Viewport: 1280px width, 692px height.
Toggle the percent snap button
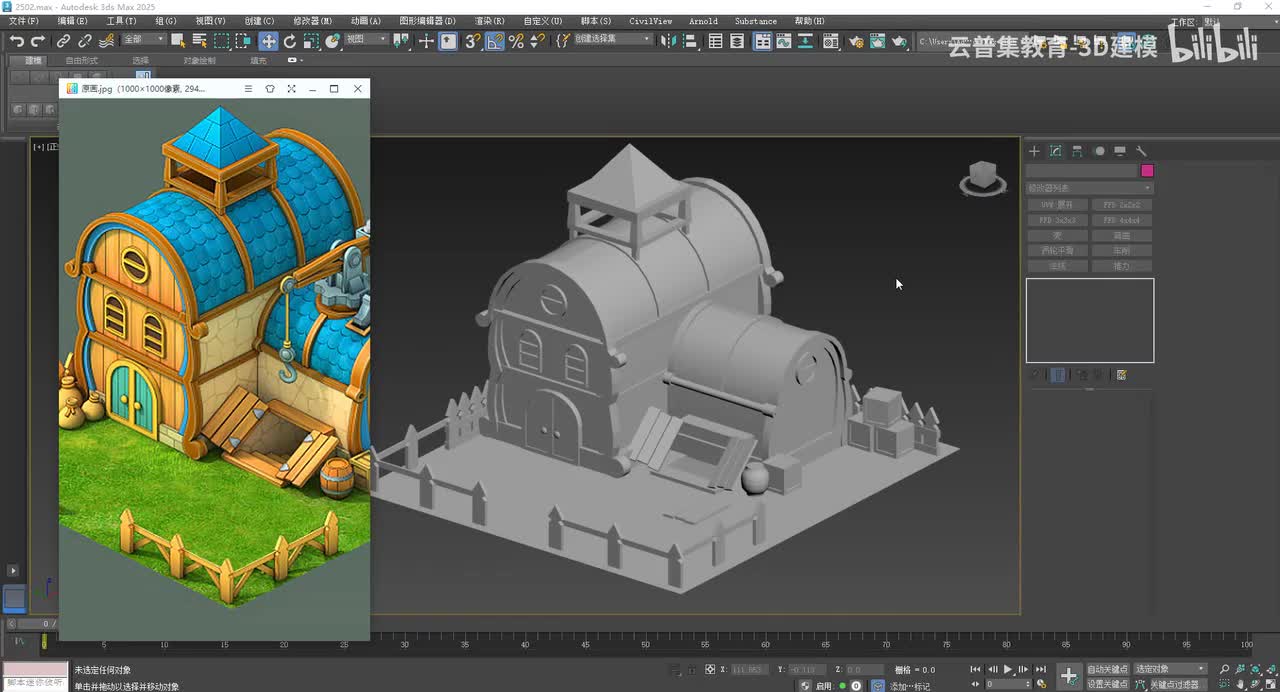(x=516, y=41)
